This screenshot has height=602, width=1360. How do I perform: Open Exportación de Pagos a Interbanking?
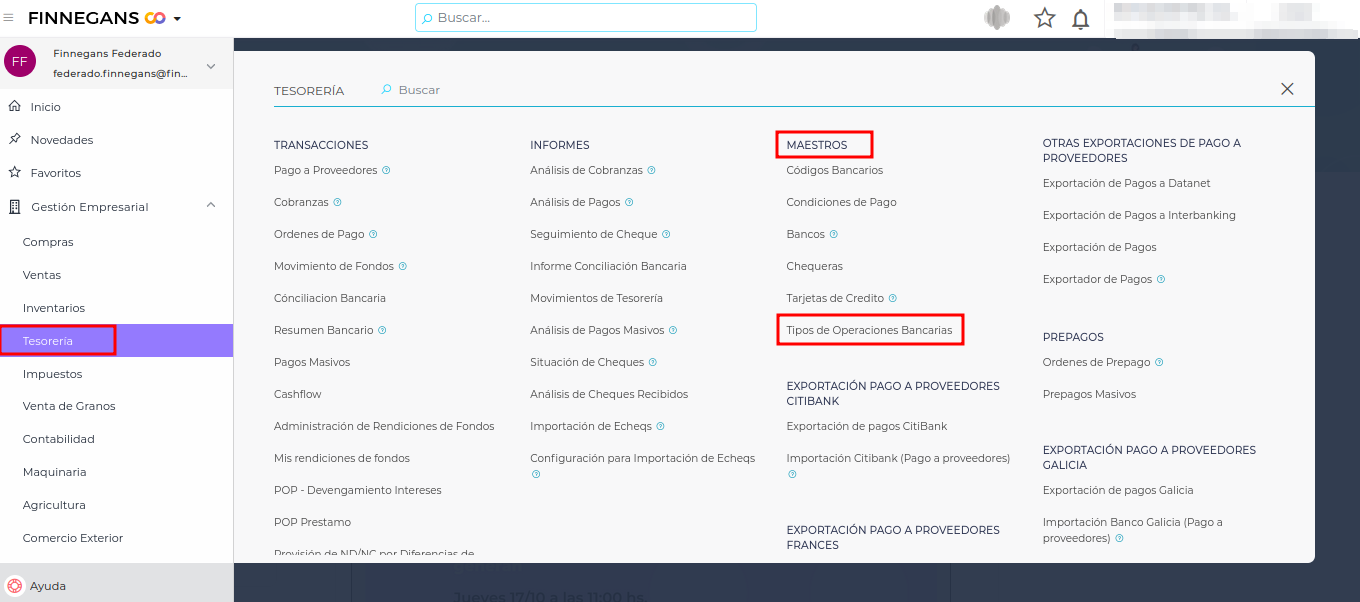1139,215
